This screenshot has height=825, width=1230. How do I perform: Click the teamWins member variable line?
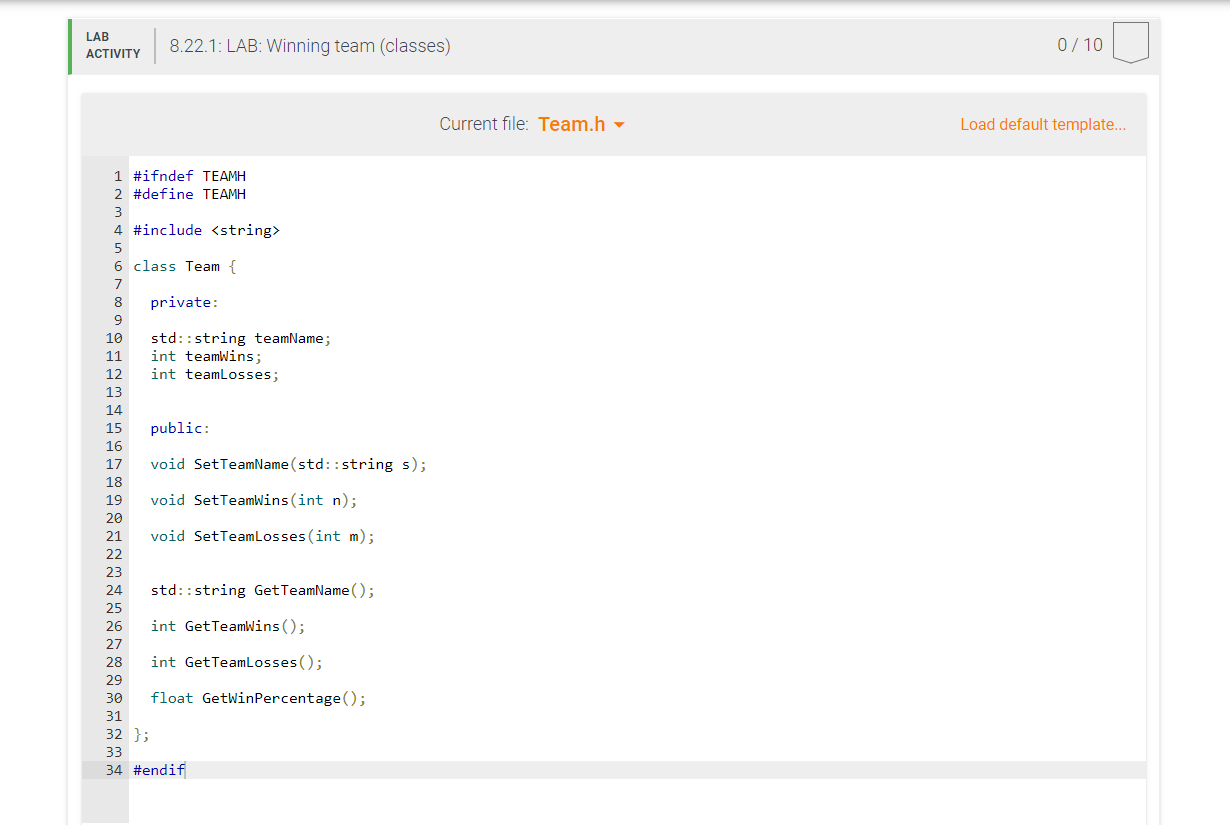click(206, 356)
